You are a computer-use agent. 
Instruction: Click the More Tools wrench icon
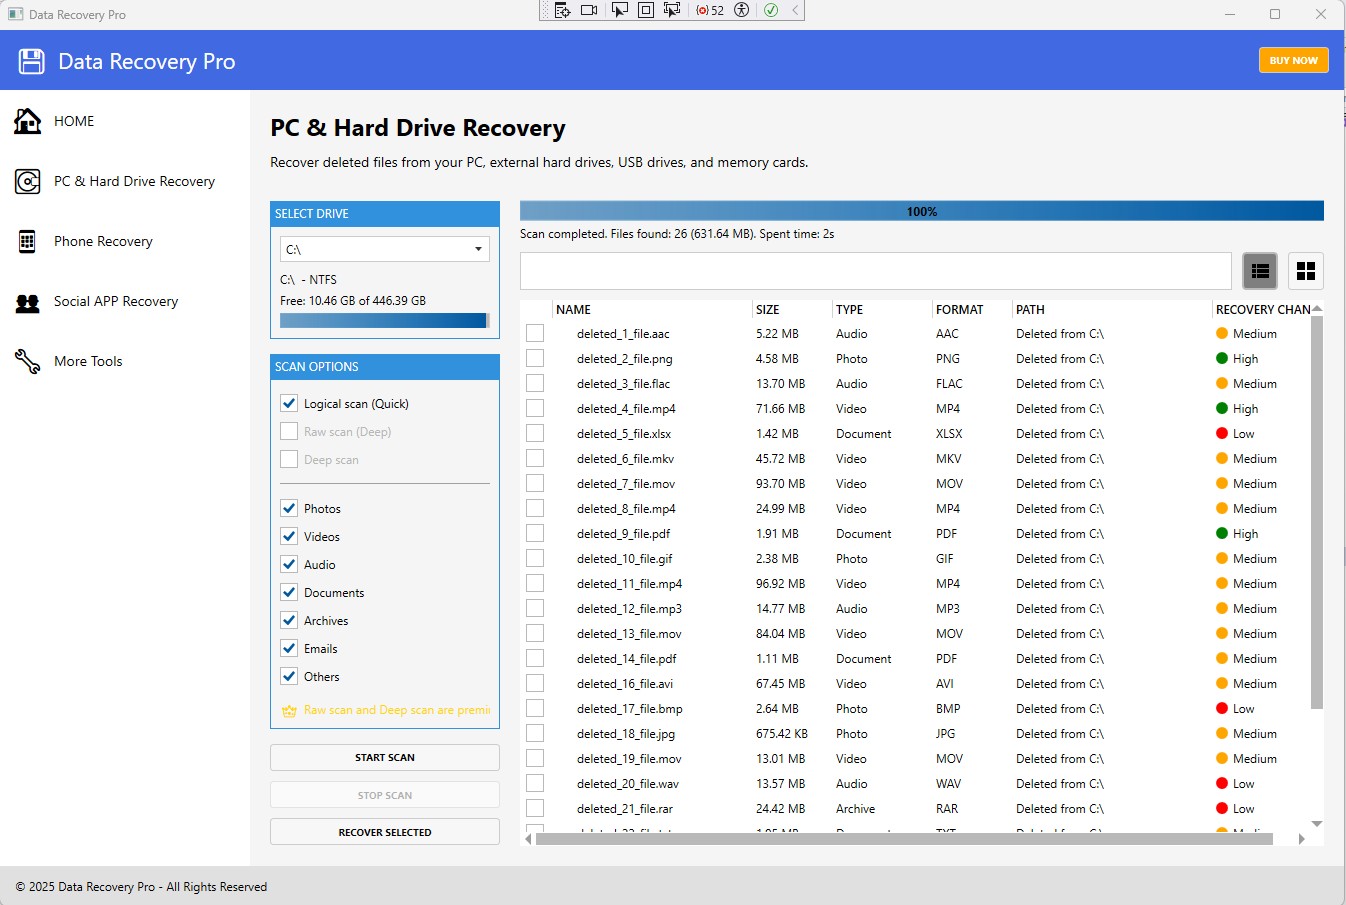pyautogui.click(x=27, y=361)
